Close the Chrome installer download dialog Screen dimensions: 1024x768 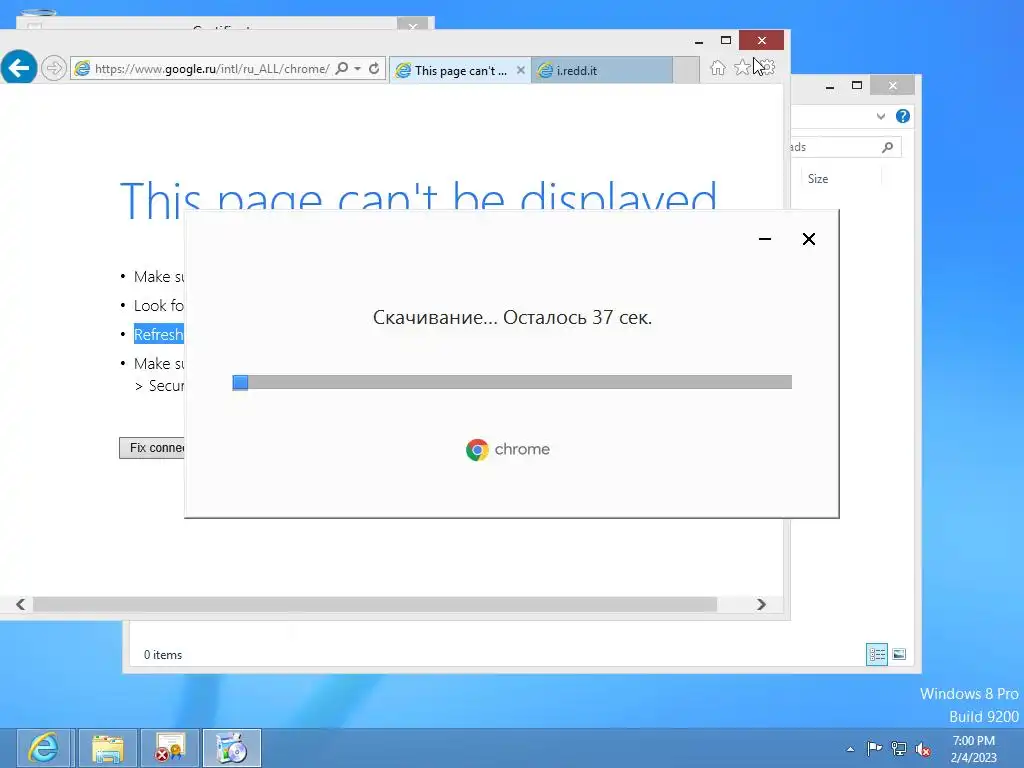pyautogui.click(x=808, y=239)
